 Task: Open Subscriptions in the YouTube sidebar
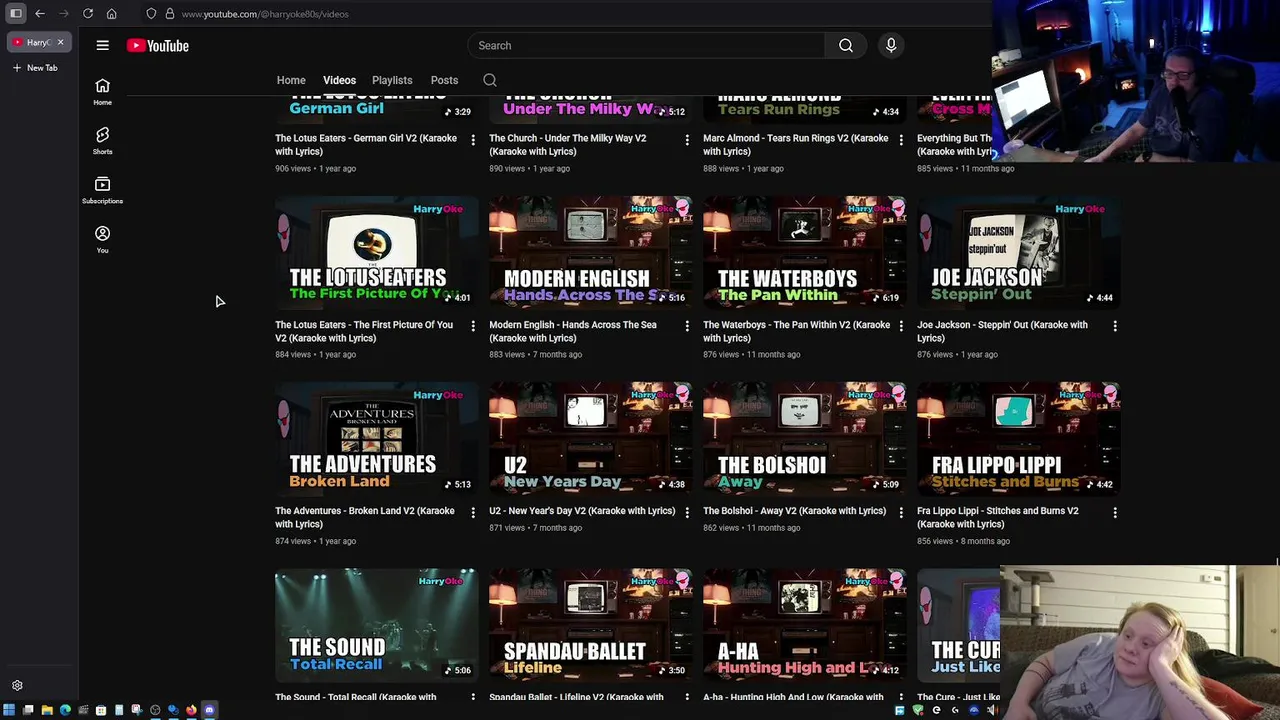102,190
